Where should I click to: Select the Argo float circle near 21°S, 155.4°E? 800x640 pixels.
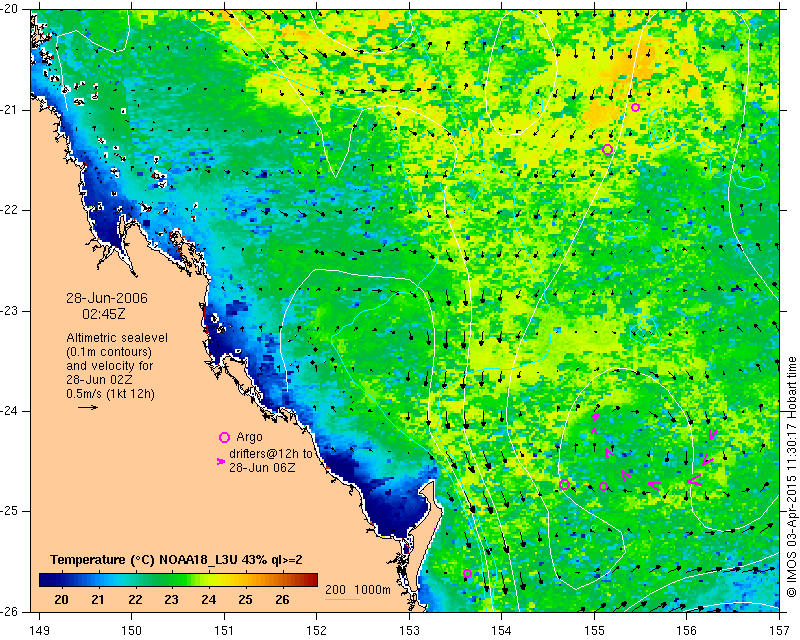[635, 107]
